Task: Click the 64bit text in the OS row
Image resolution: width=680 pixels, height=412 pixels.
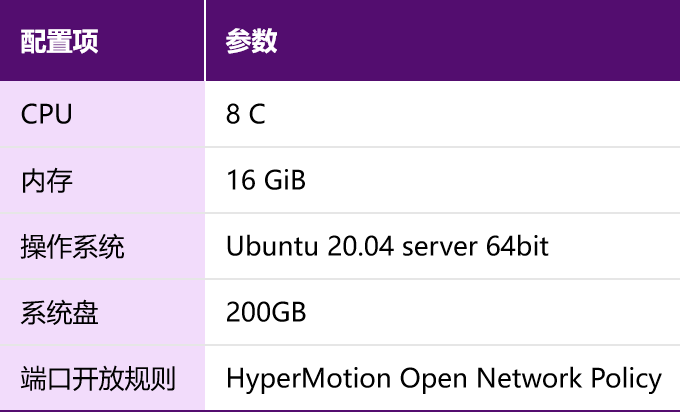Action: 517,246
